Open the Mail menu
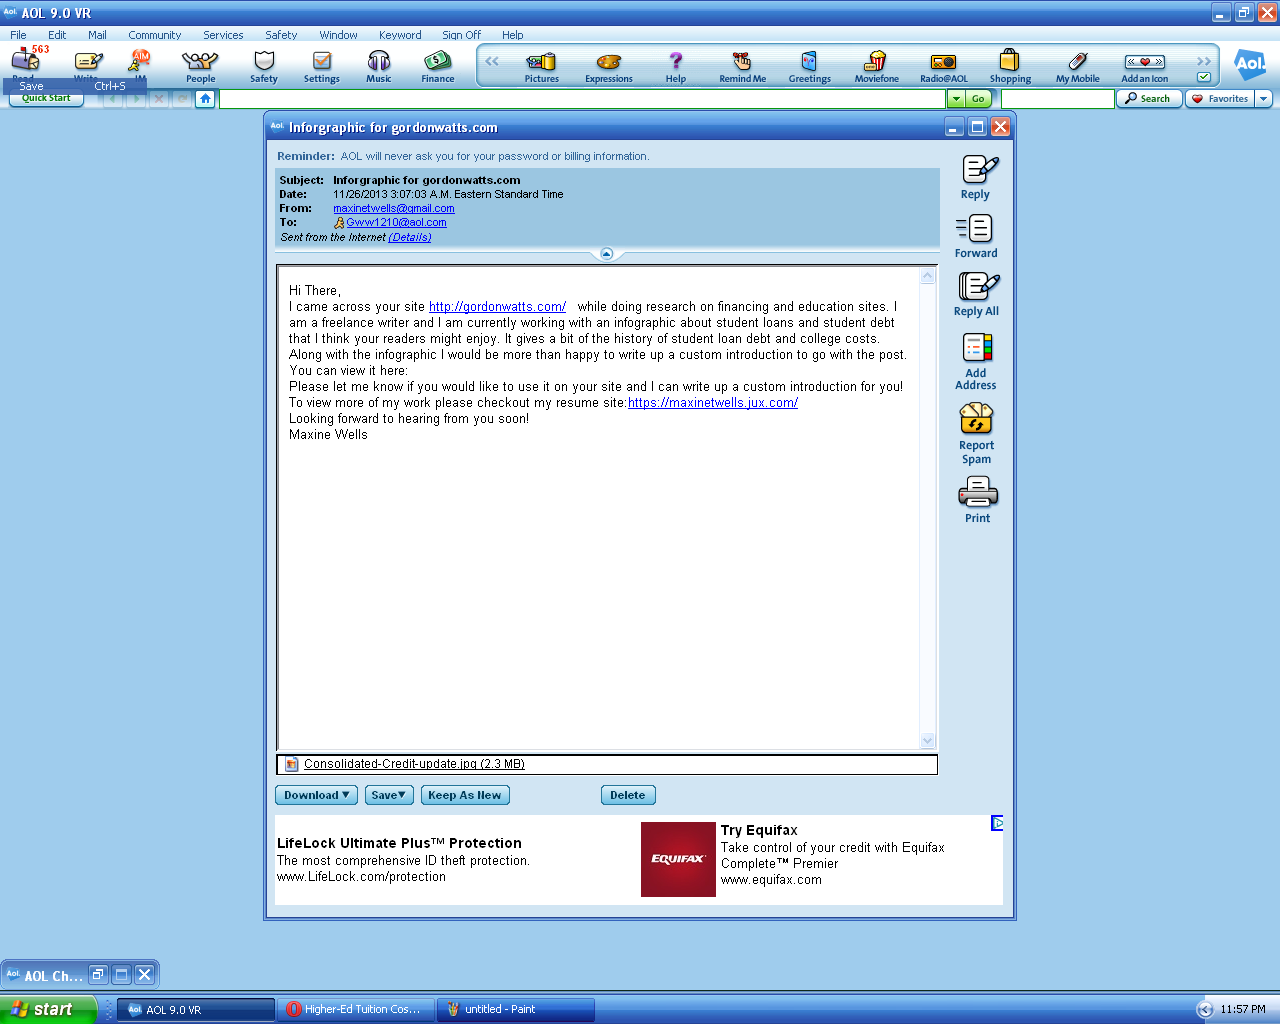Screen dimensions: 1280x1024 [97, 34]
